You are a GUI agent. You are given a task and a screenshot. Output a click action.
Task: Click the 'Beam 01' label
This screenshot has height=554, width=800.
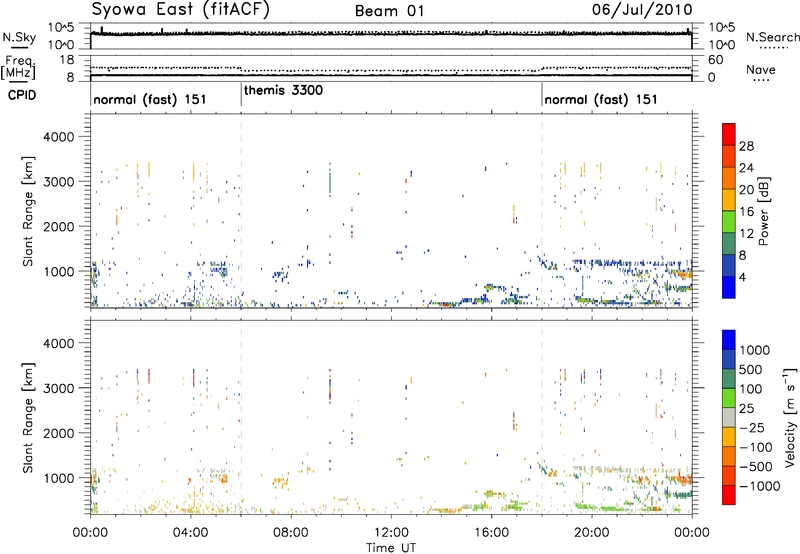tap(390, 11)
